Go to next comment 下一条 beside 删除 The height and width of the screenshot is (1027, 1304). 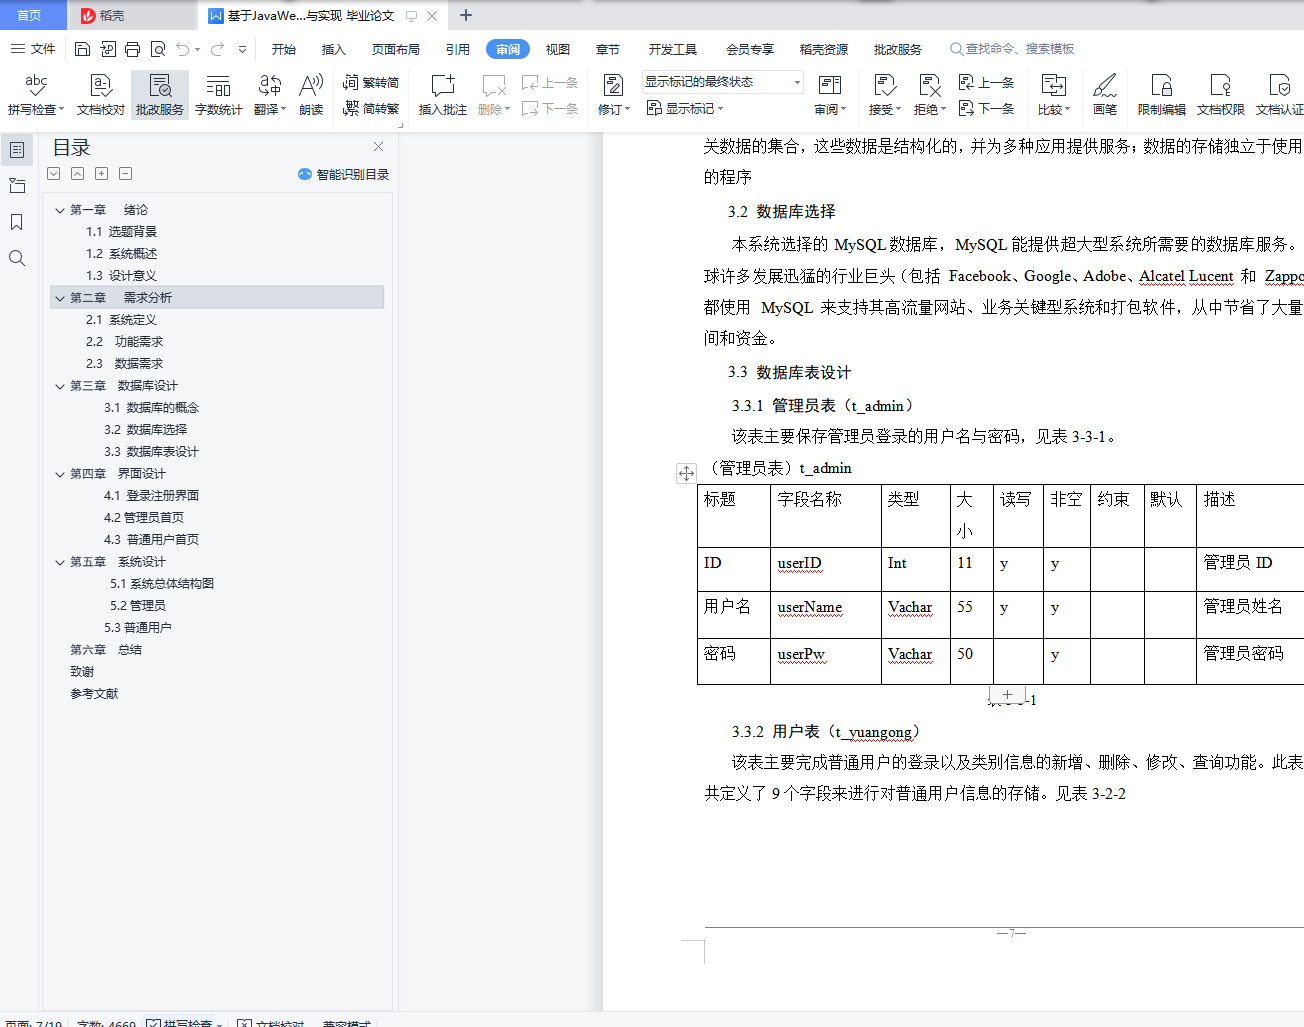click(550, 108)
